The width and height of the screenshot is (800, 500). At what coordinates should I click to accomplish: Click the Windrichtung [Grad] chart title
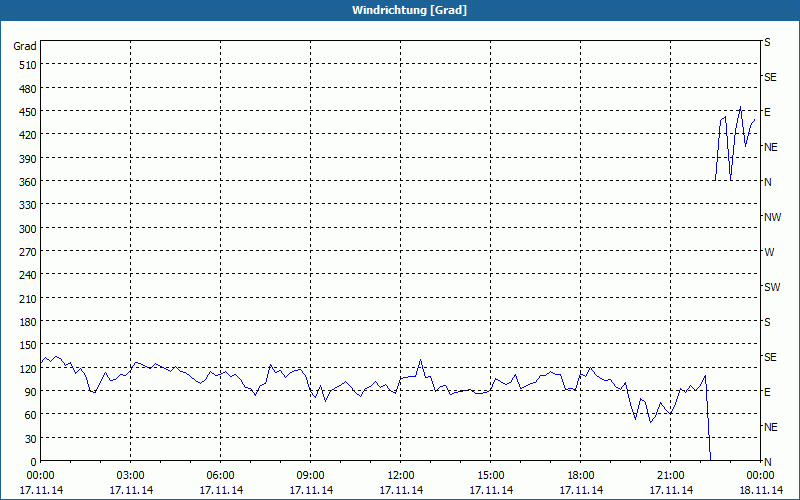409,10
